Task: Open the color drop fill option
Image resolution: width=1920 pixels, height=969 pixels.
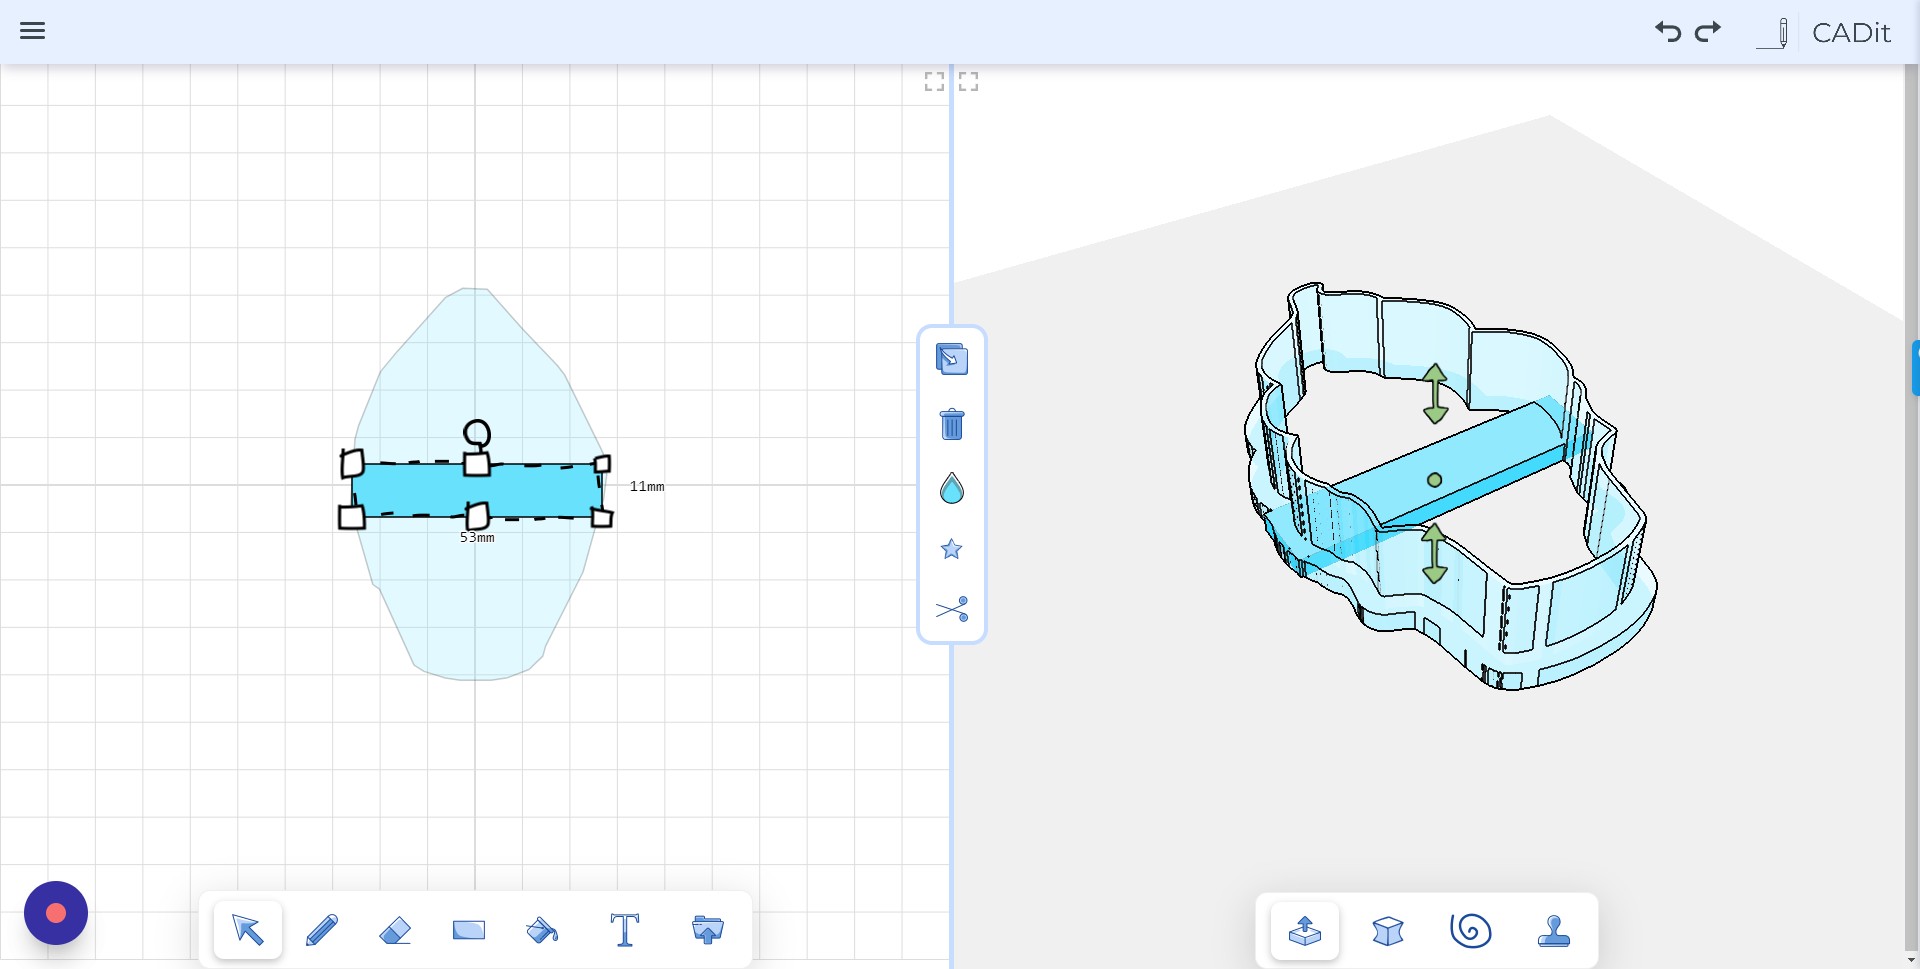Action: pyautogui.click(x=952, y=488)
